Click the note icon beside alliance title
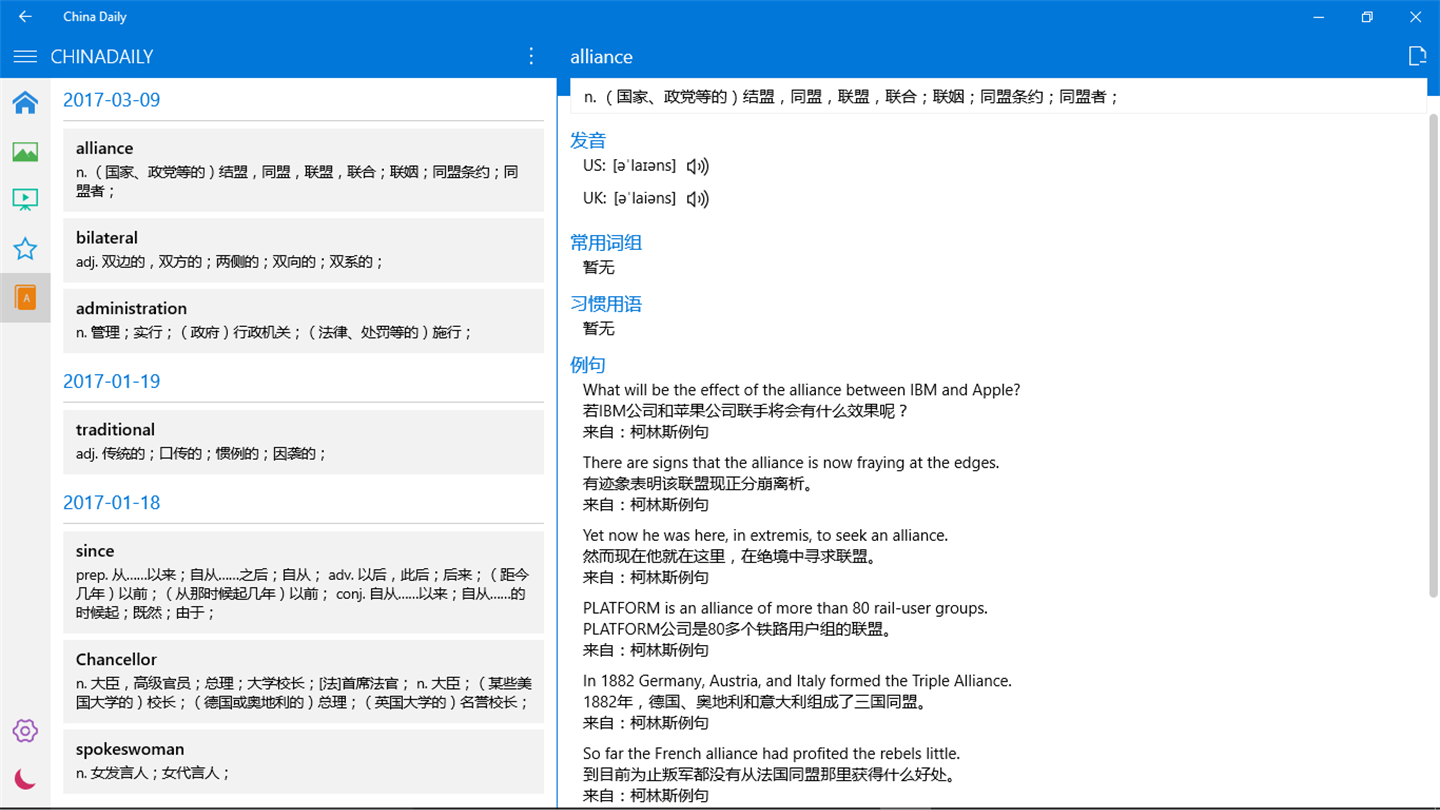The height and width of the screenshot is (810, 1440). tap(1417, 56)
